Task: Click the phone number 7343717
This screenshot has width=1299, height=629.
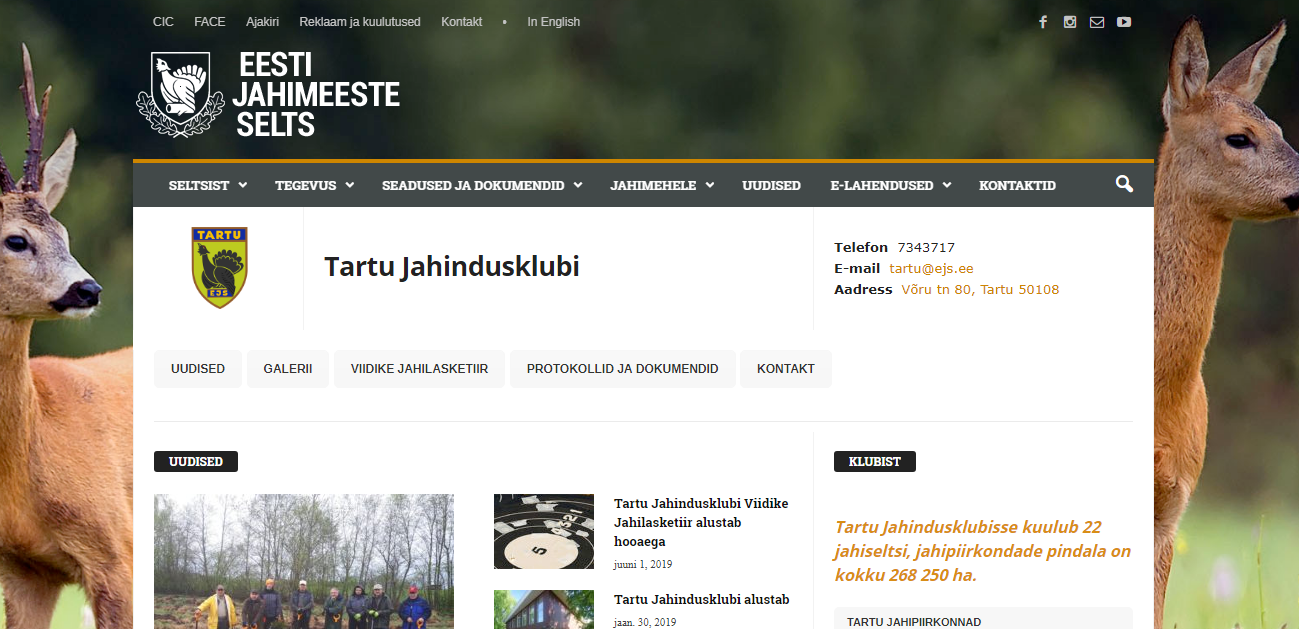Action: tap(926, 247)
